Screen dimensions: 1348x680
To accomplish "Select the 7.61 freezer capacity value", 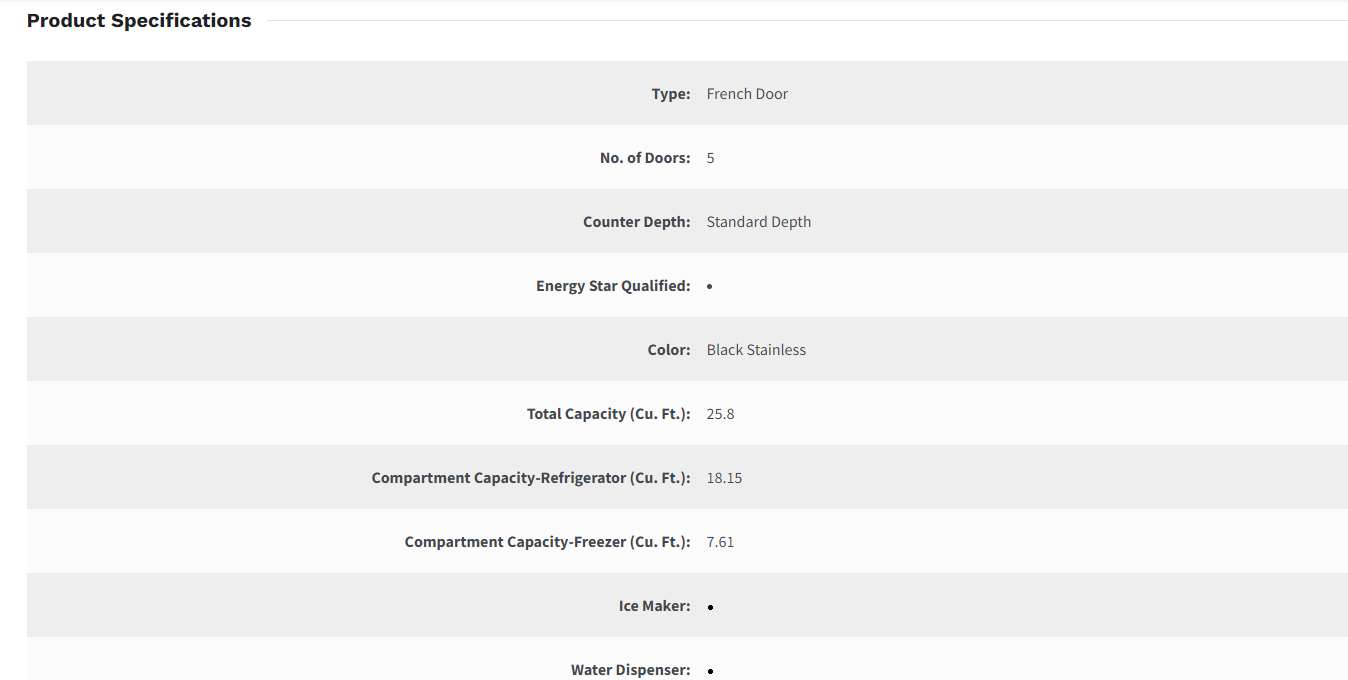I will (720, 542).
